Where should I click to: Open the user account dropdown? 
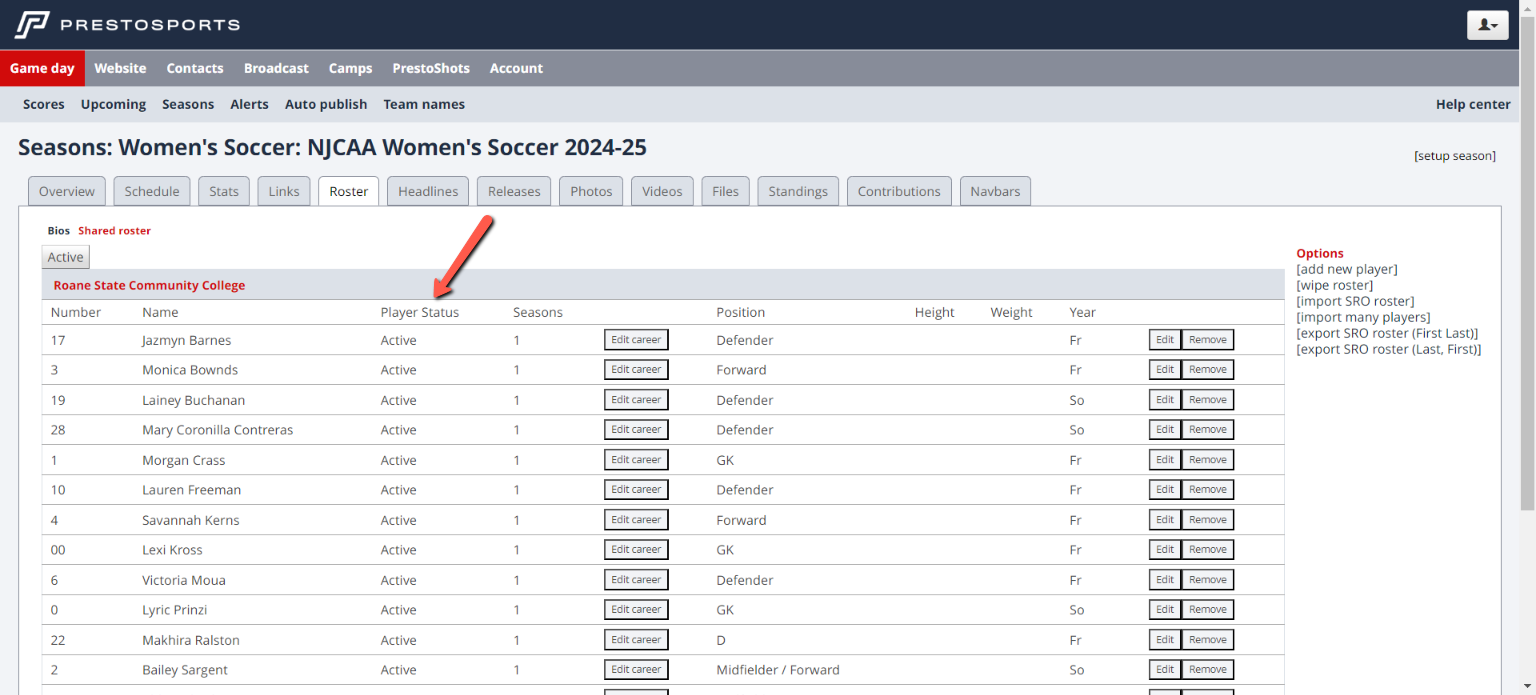tap(1487, 25)
